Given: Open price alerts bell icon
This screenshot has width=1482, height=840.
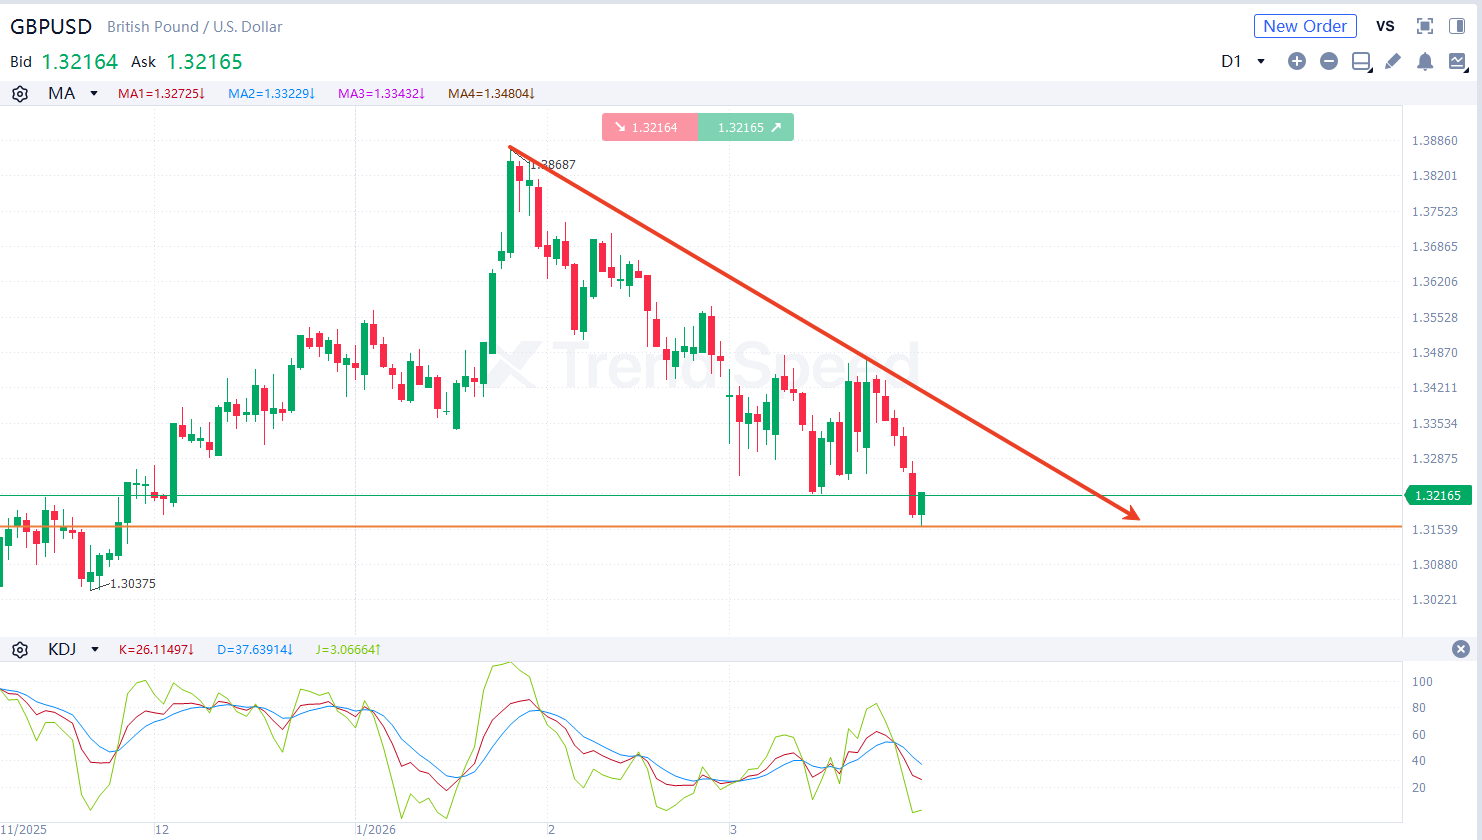Looking at the screenshot, I should pyautogui.click(x=1425, y=61).
